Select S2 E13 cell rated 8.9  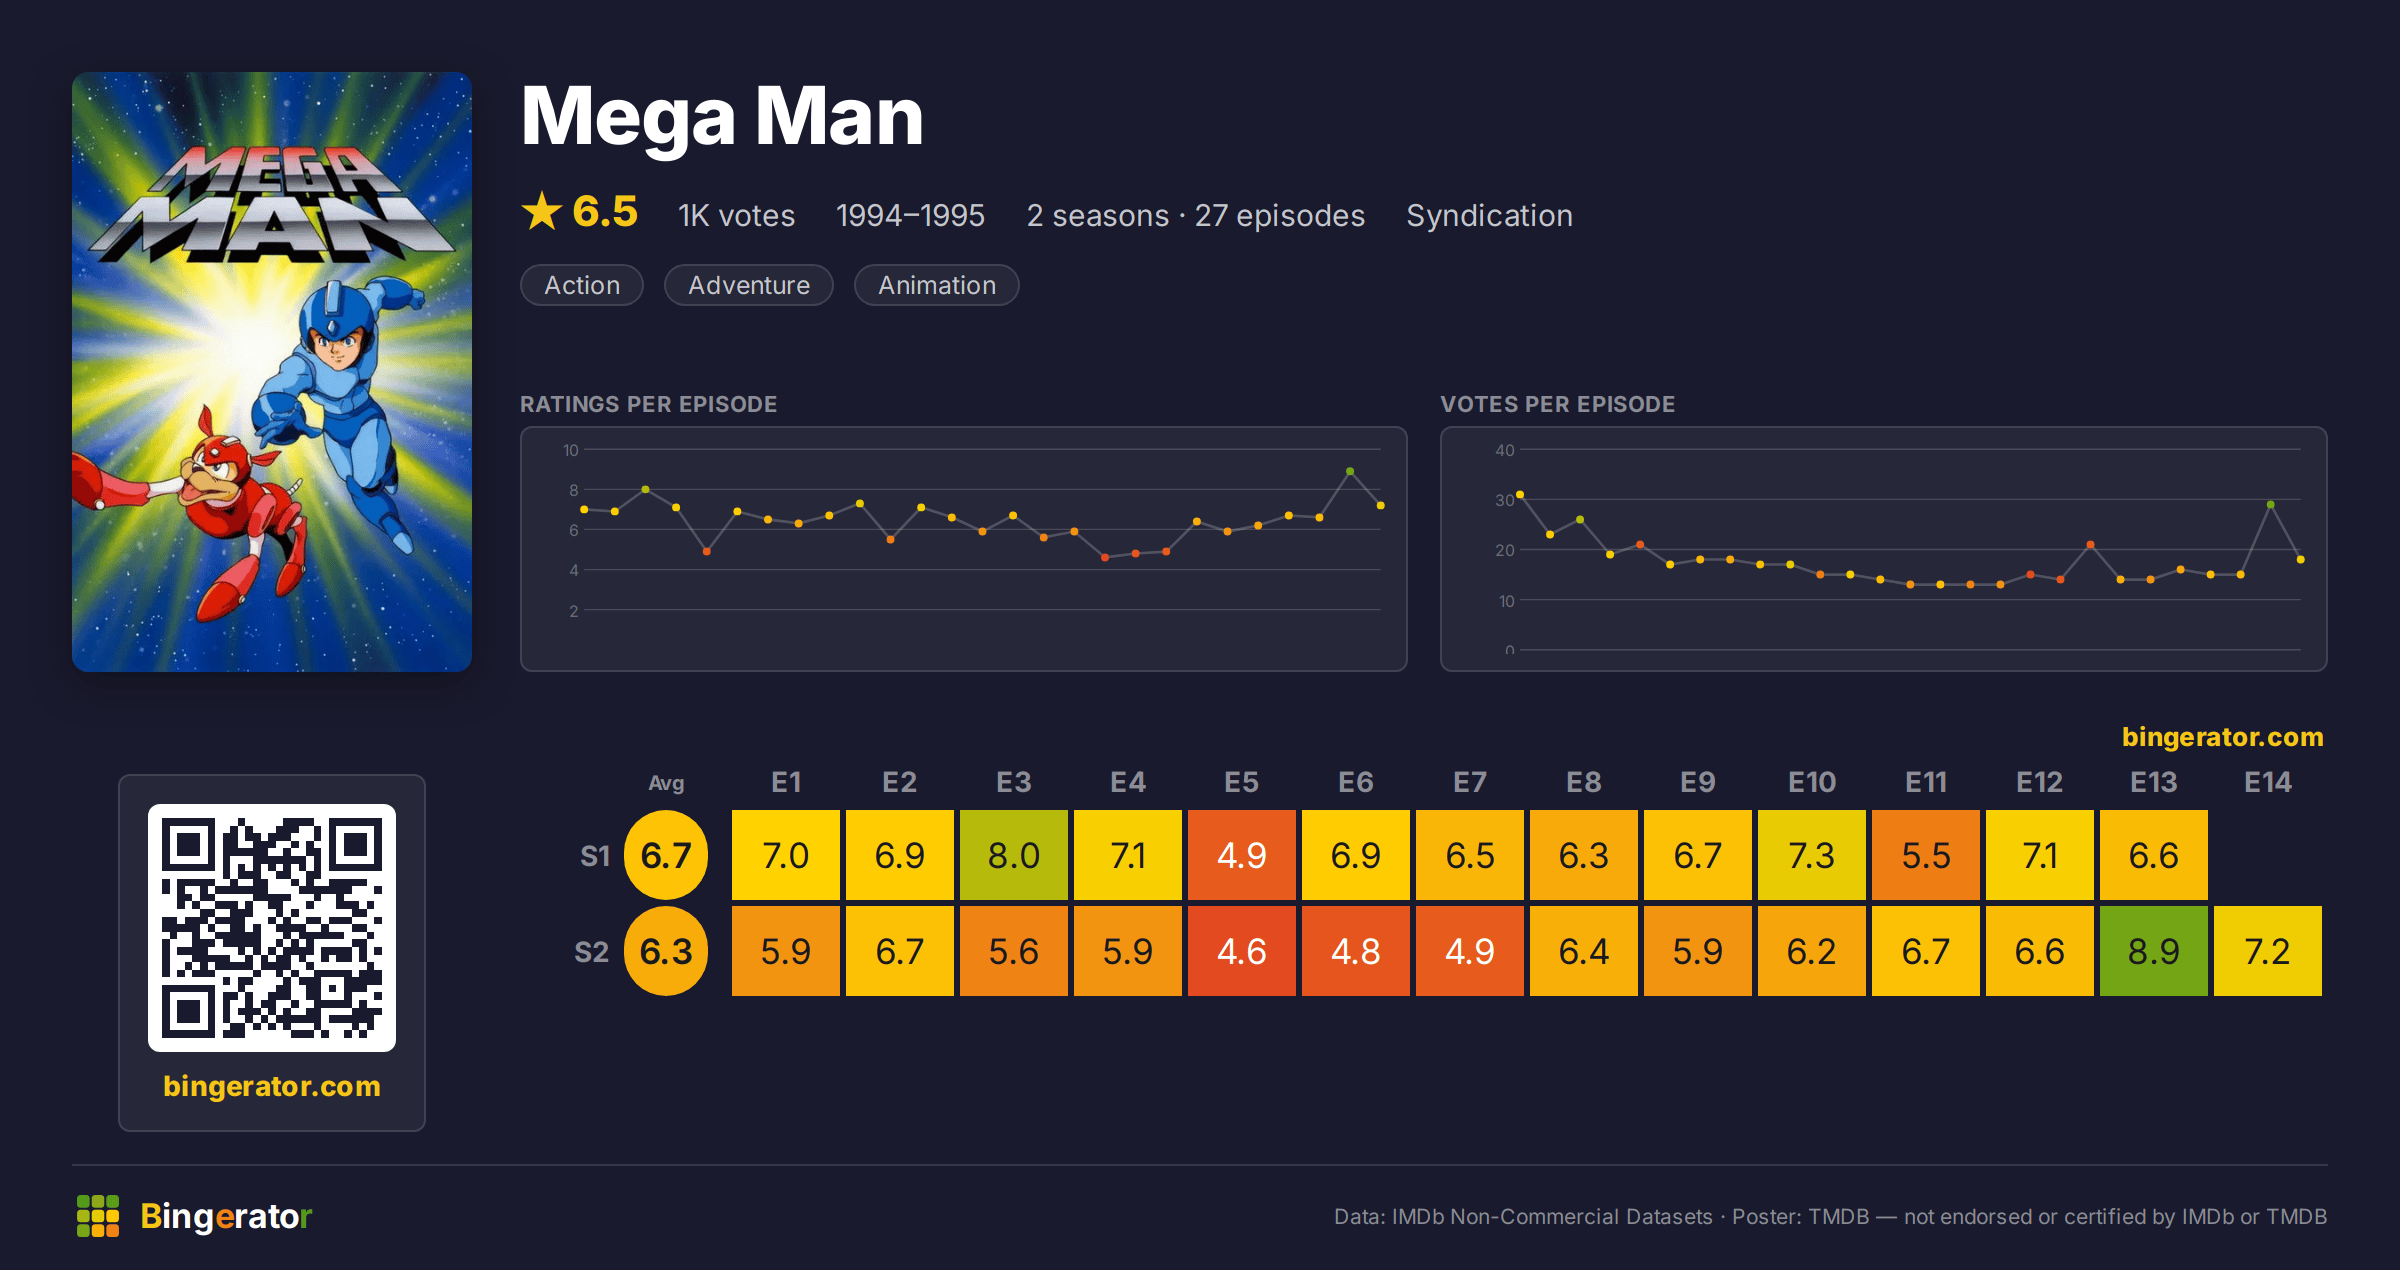tap(2154, 951)
